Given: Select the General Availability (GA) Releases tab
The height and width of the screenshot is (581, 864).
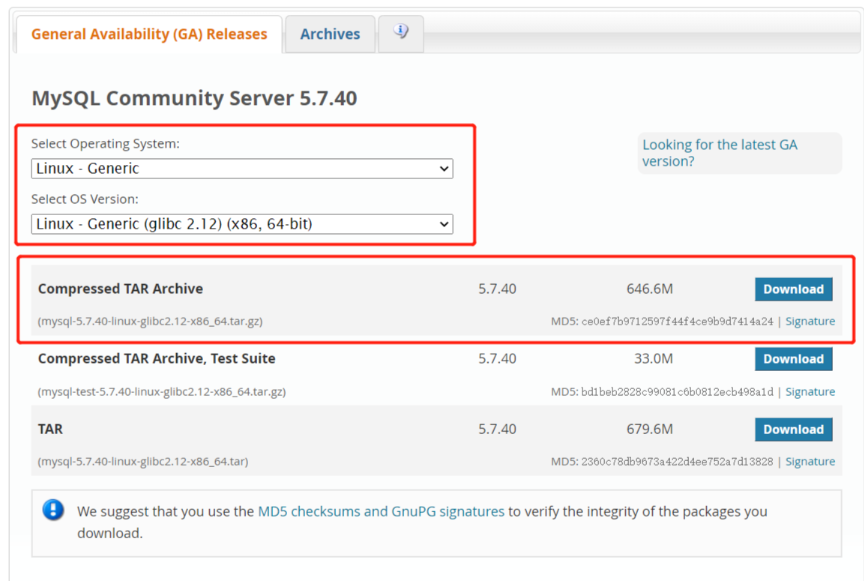Looking at the screenshot, I should point(149,34).
